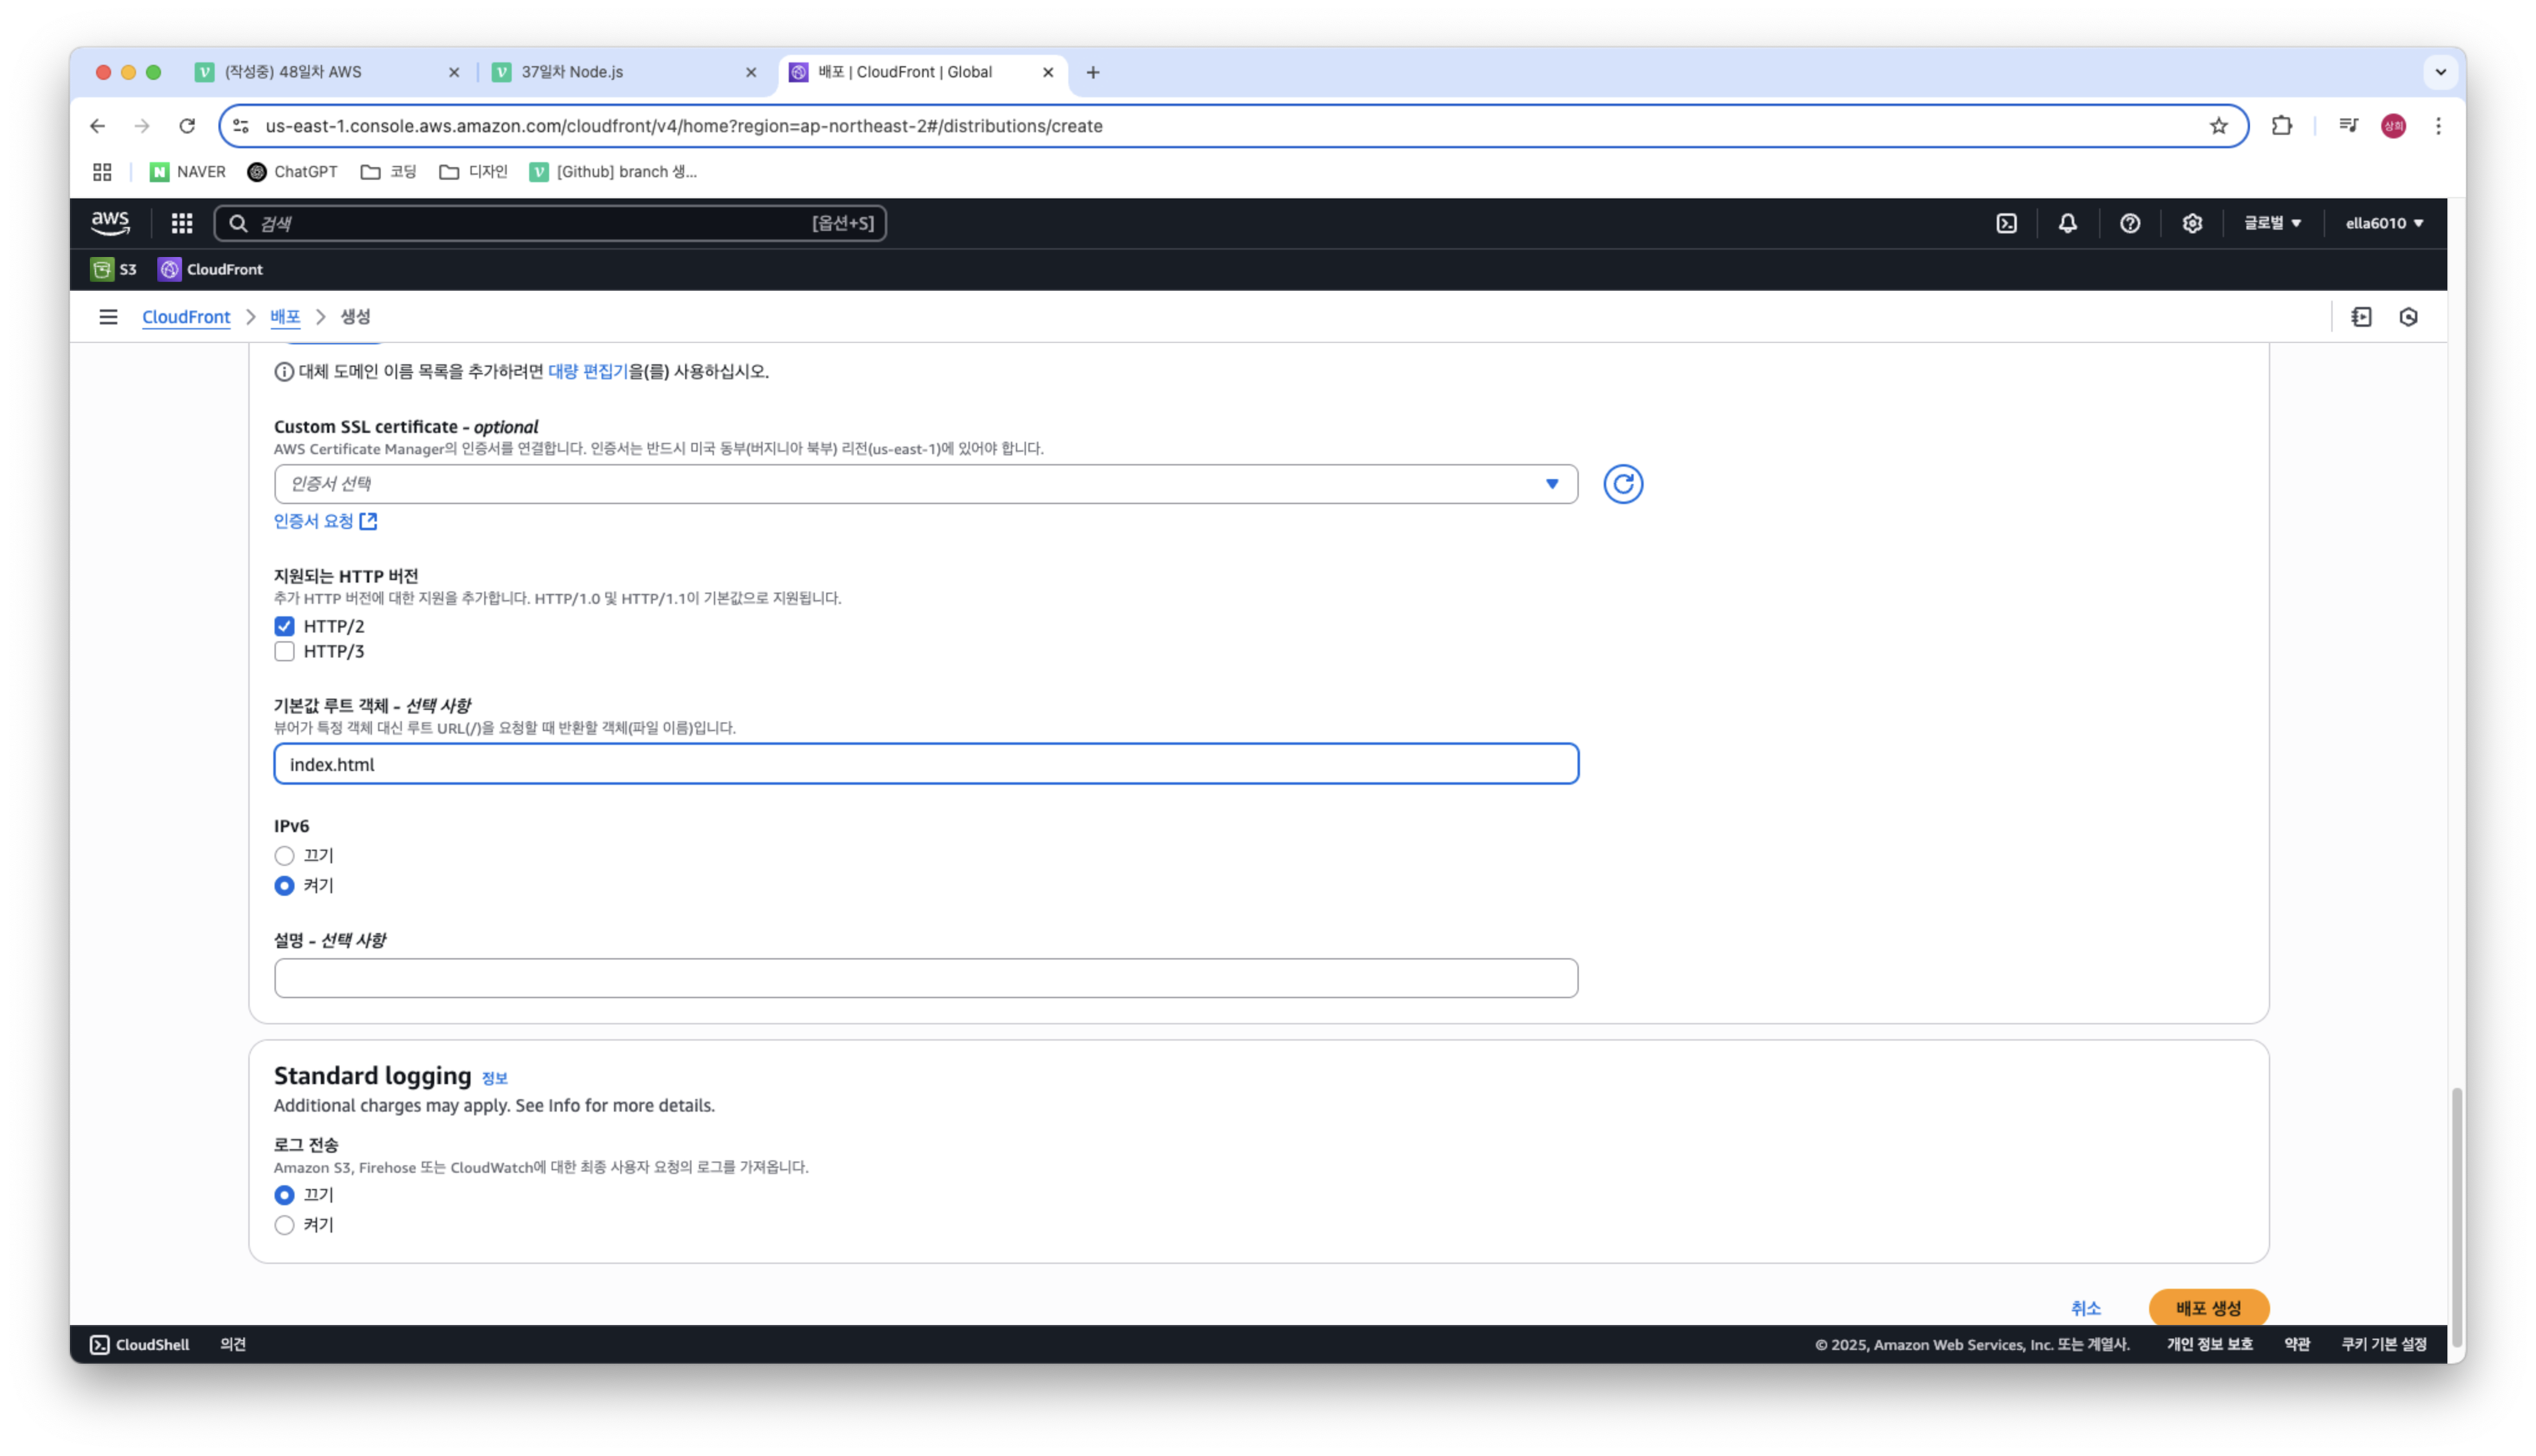Open the 디자인 bookmark folder

coord(473,172)
